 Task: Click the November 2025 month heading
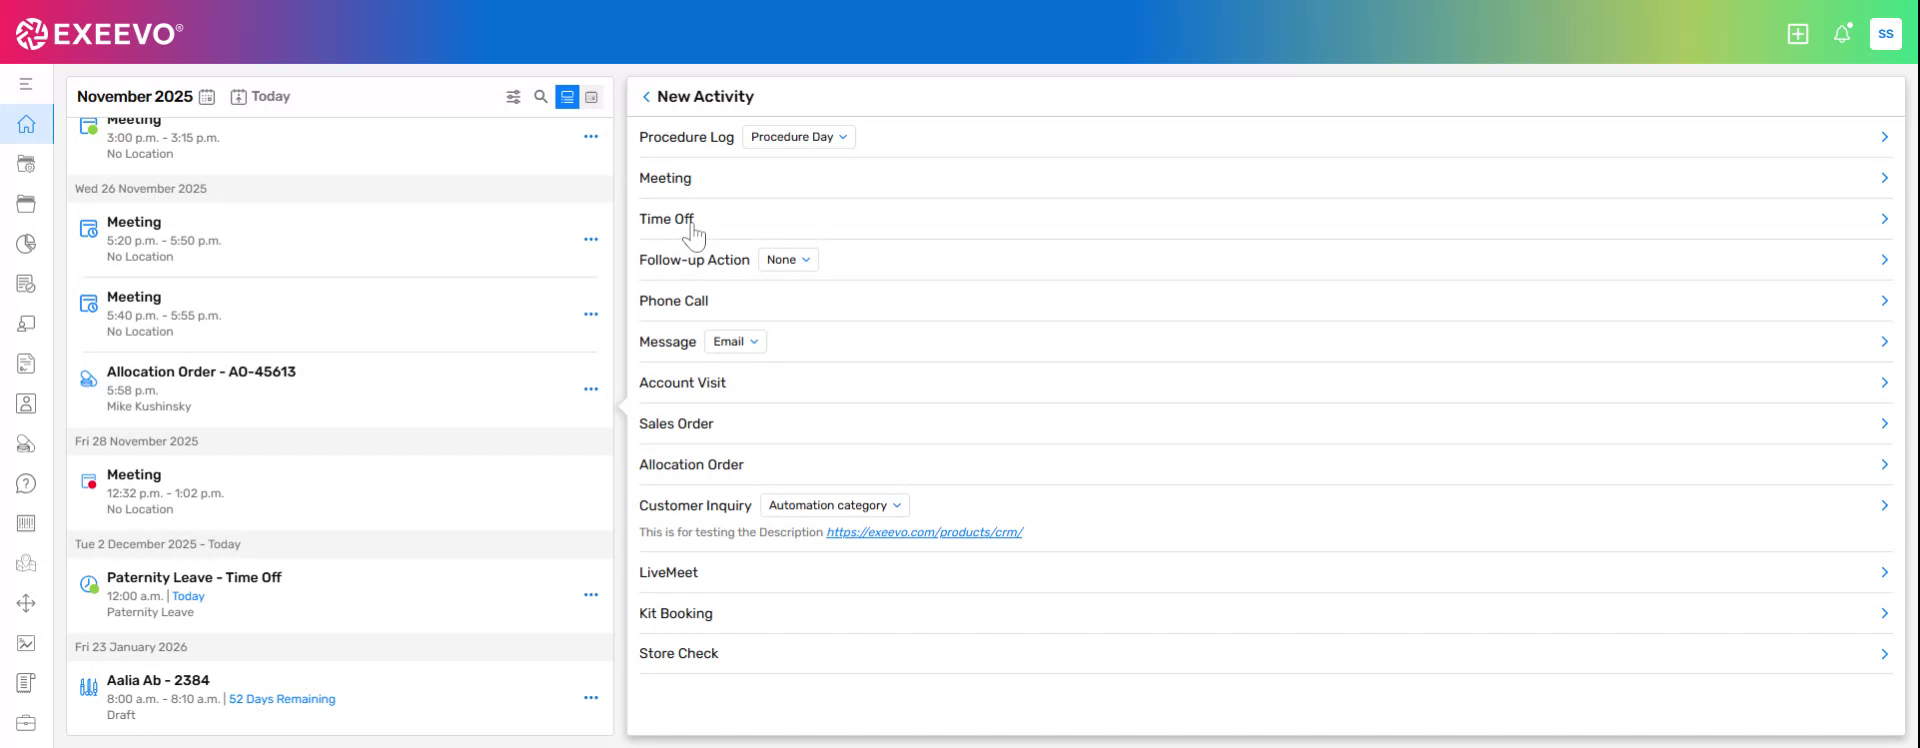tap(135, 97)
